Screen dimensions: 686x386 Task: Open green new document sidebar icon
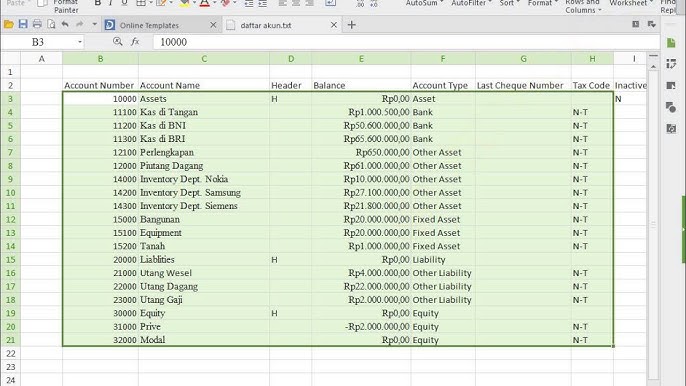tap(671, 42)
